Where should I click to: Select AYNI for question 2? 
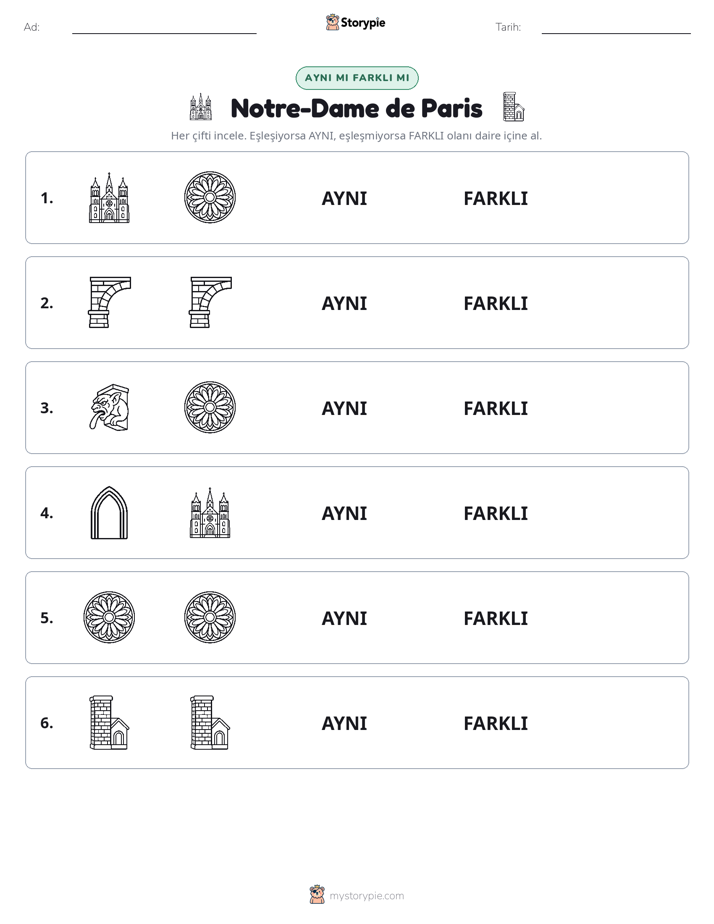[344, 303]
